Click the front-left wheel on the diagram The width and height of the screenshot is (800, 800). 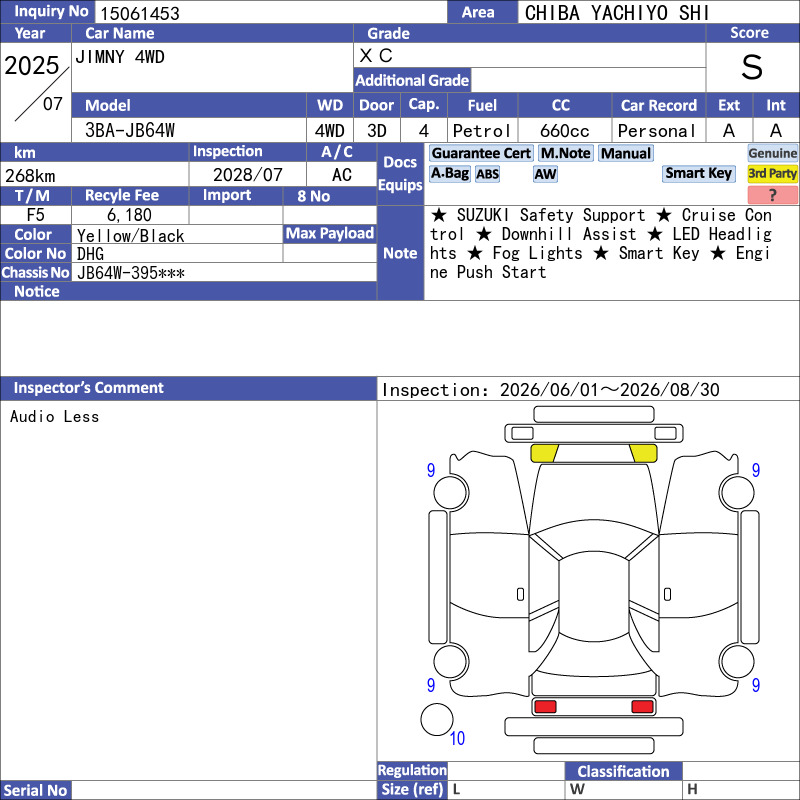451,493
